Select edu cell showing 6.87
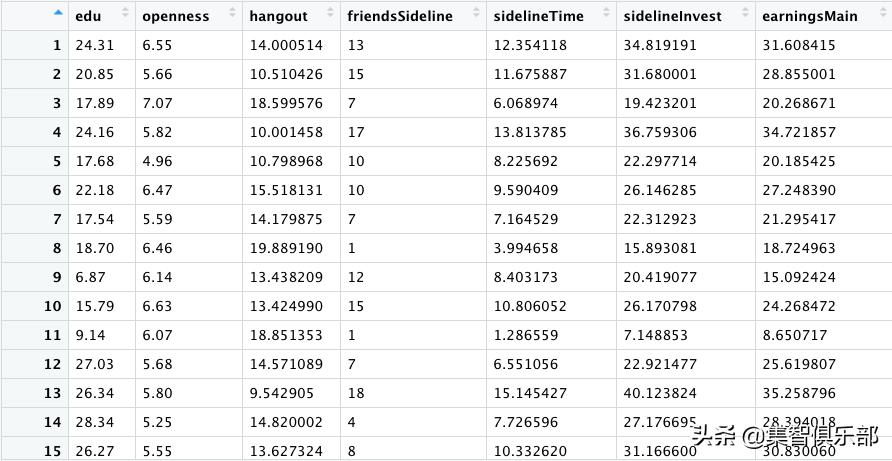The width and height of the screenshot is (892, 461). 90,277
